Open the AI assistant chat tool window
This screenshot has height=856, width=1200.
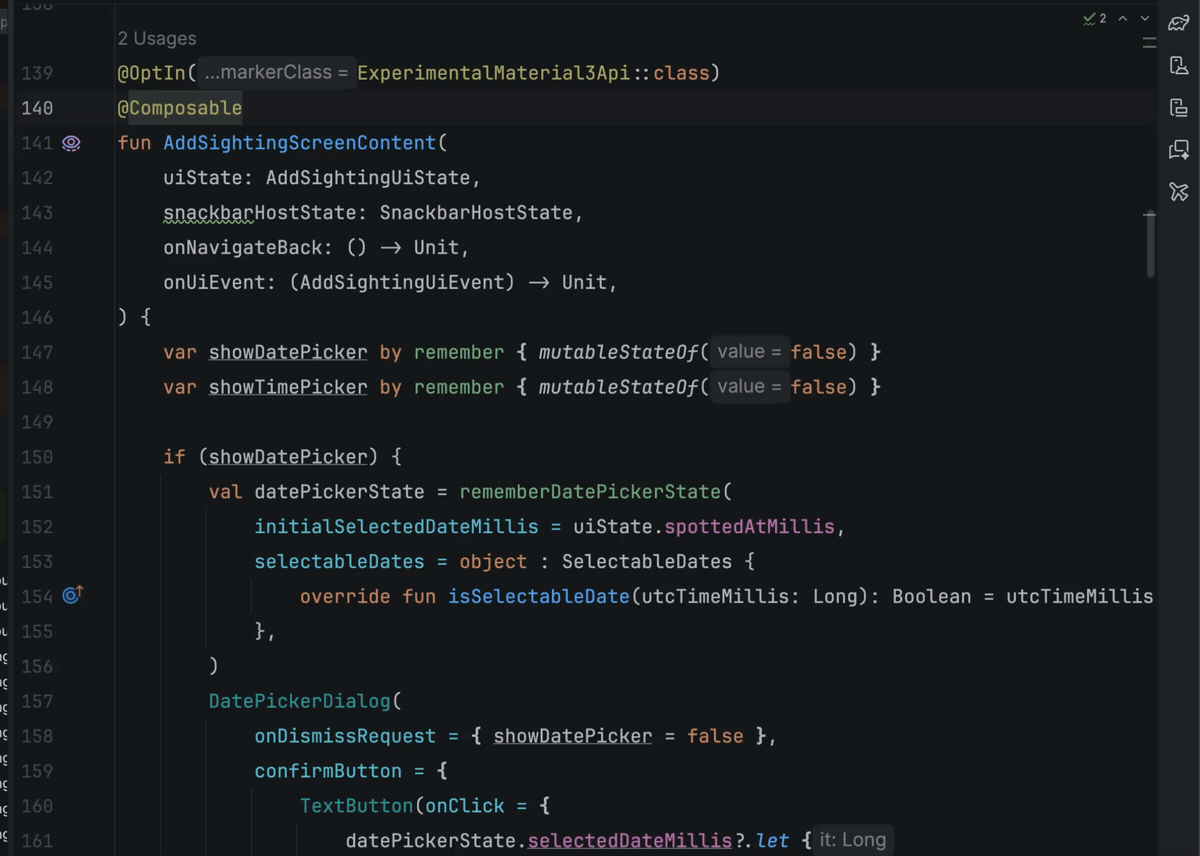pyautogui.click(x=1179, y=149)
